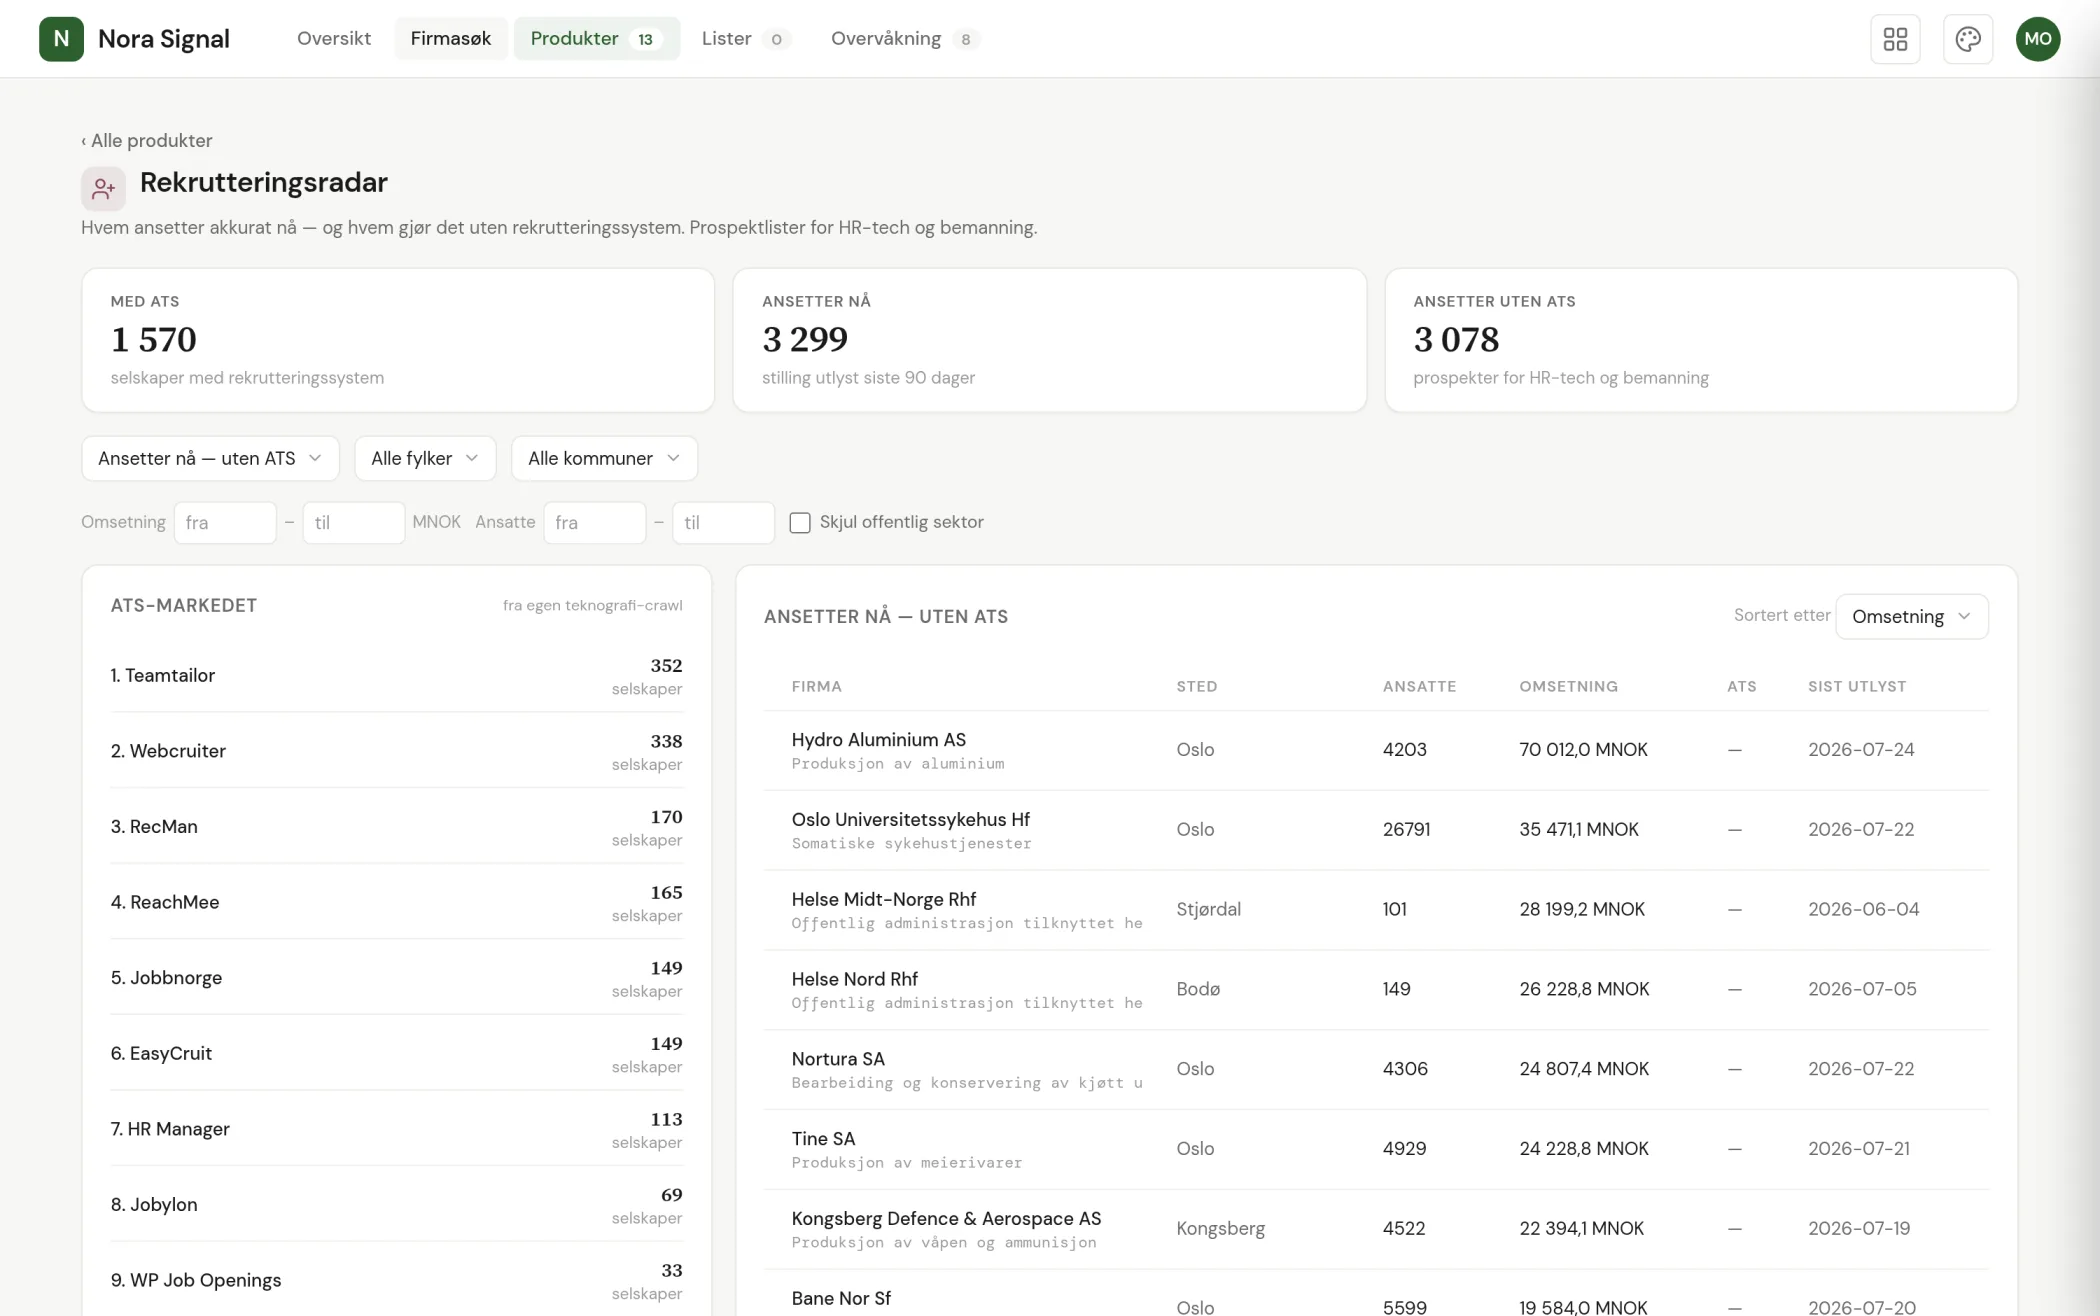Click the 26791 employees value
The width and height of the screenshot is (2100, 1316).
tap(1407, 830)
